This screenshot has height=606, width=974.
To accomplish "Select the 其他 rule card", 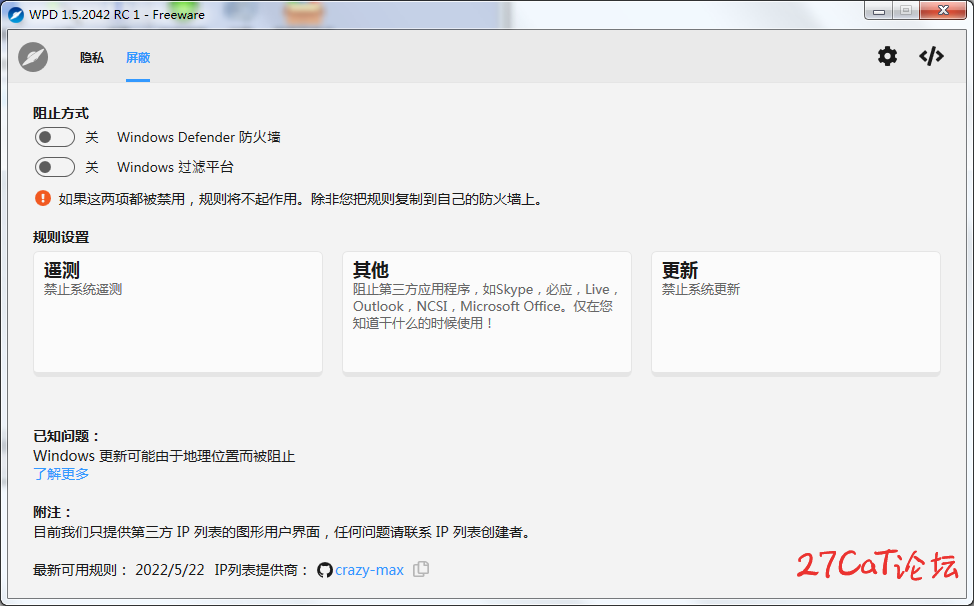I will click(x=486, y=312).
